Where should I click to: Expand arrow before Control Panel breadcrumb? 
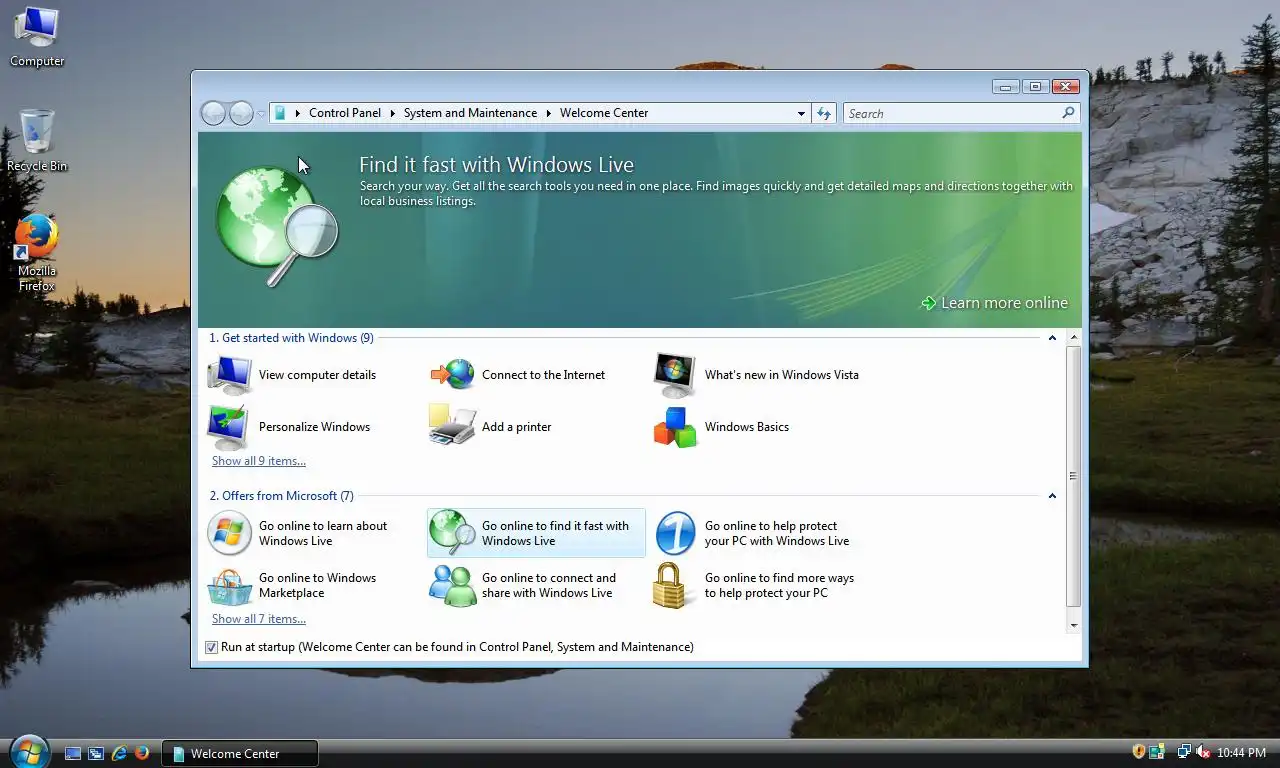point(297,113)
